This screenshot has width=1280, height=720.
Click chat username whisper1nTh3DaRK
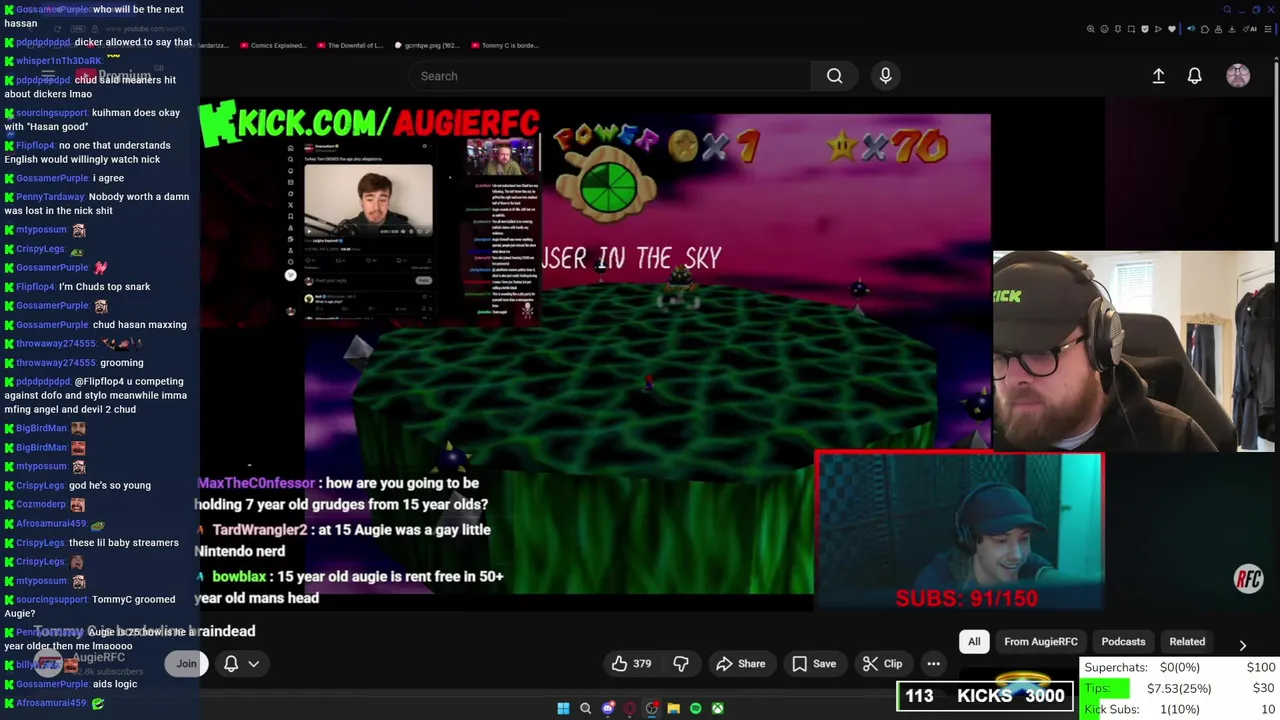(x=59, y=61)
